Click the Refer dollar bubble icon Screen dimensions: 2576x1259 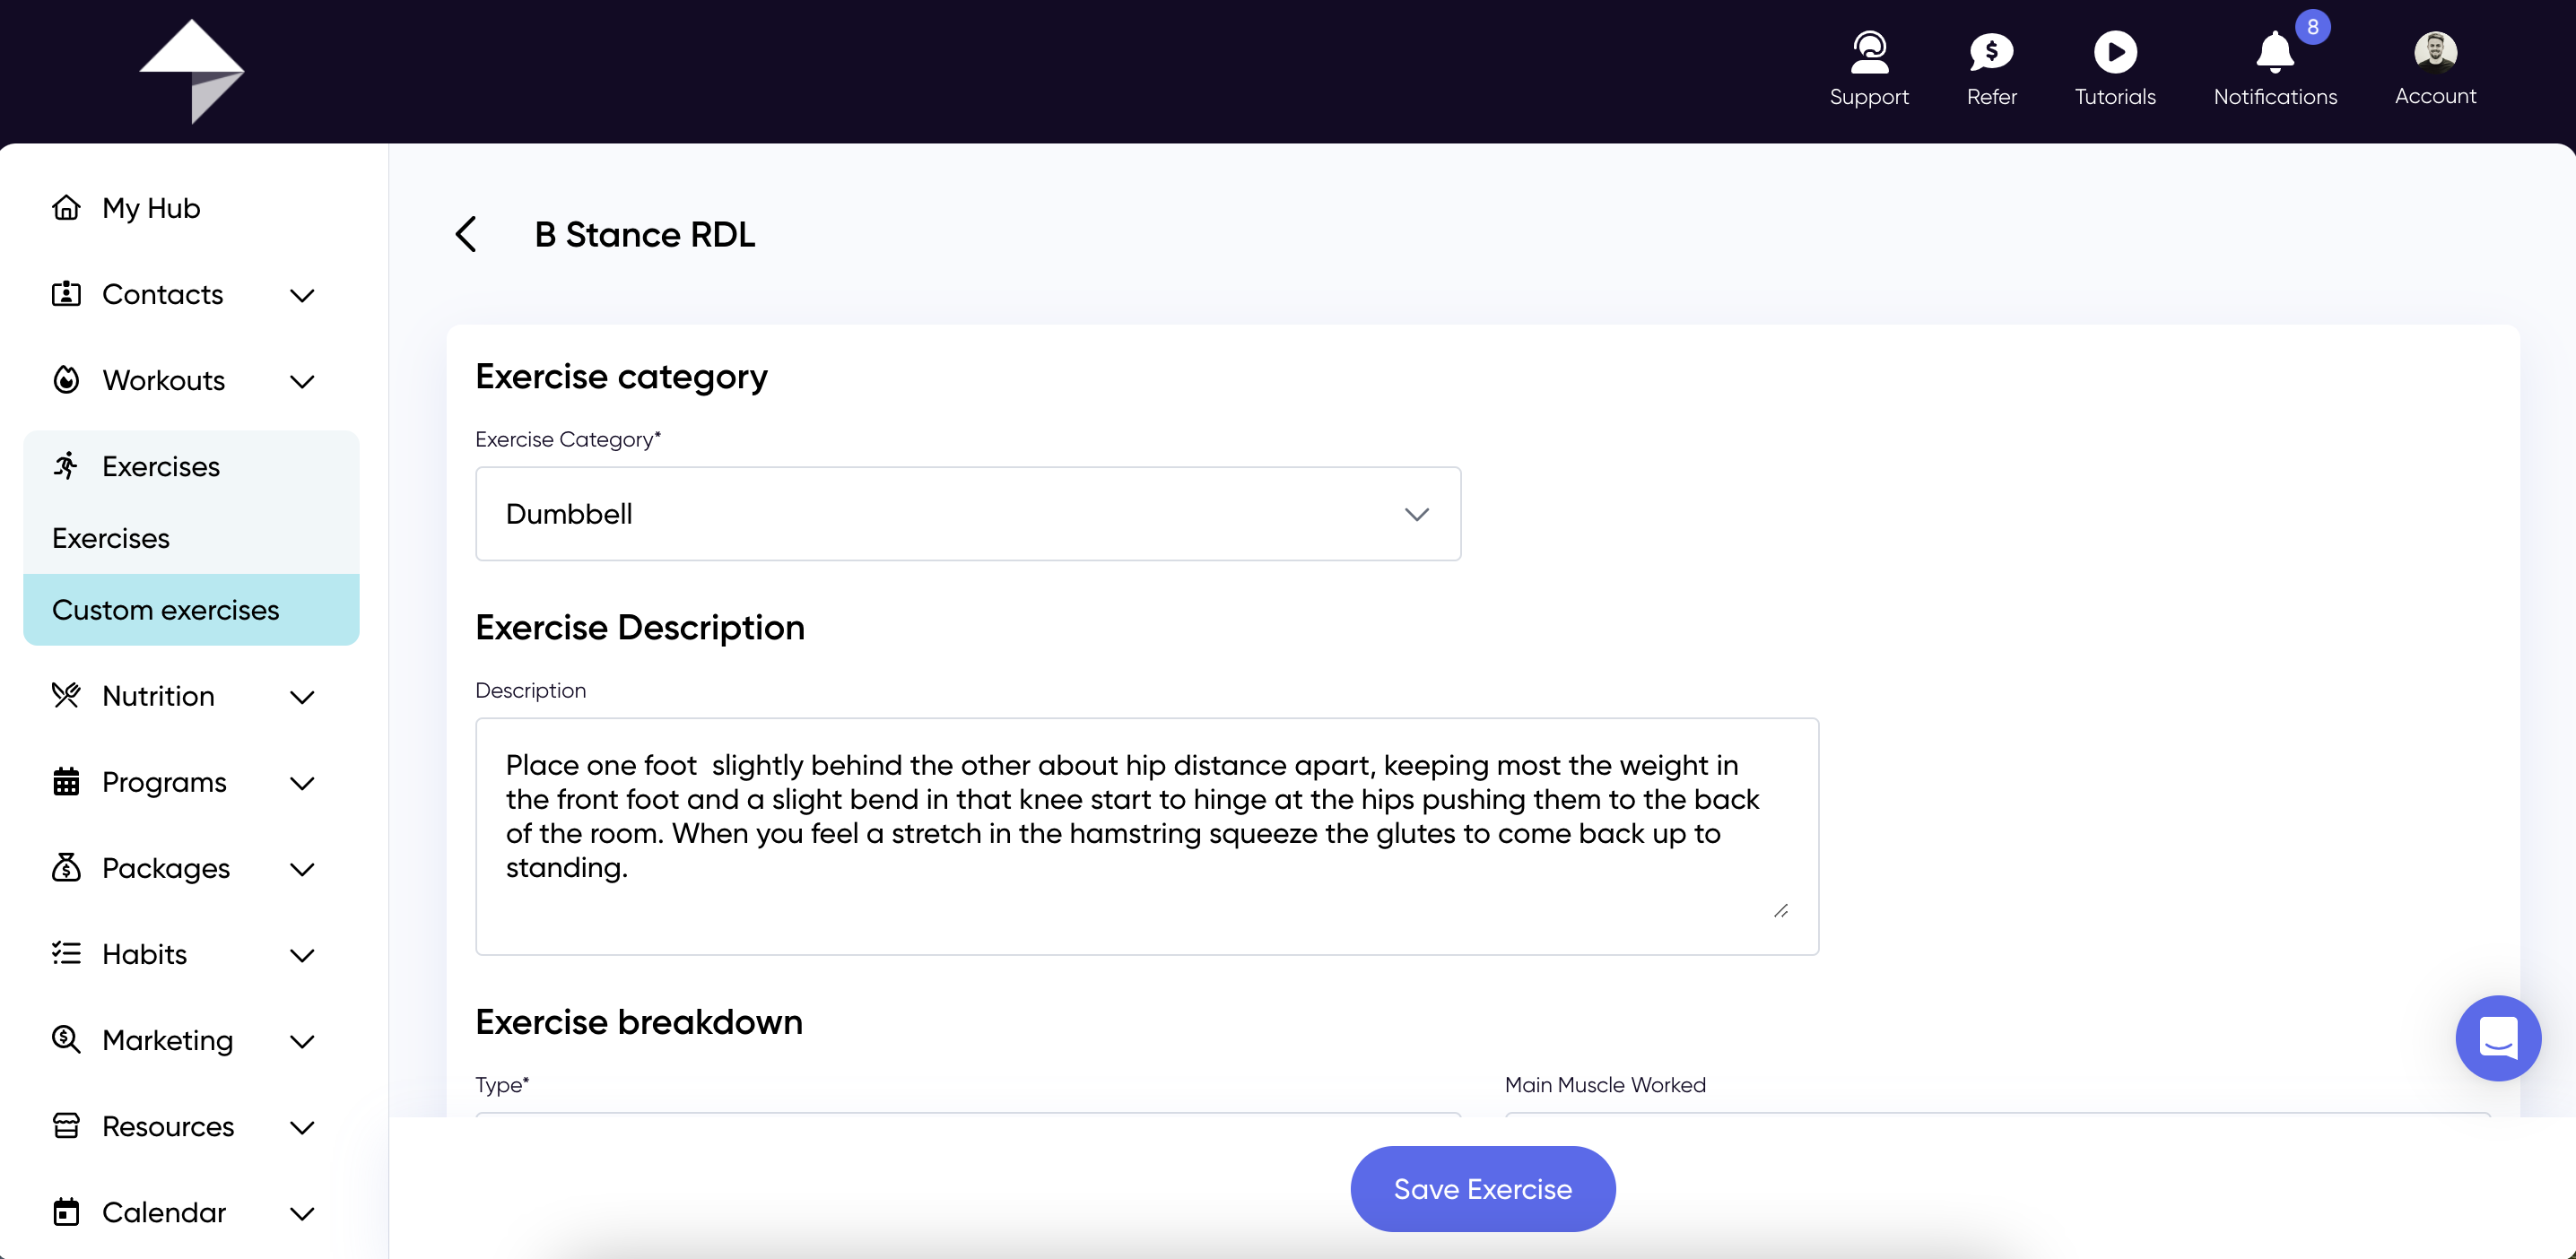point(1991,52)
